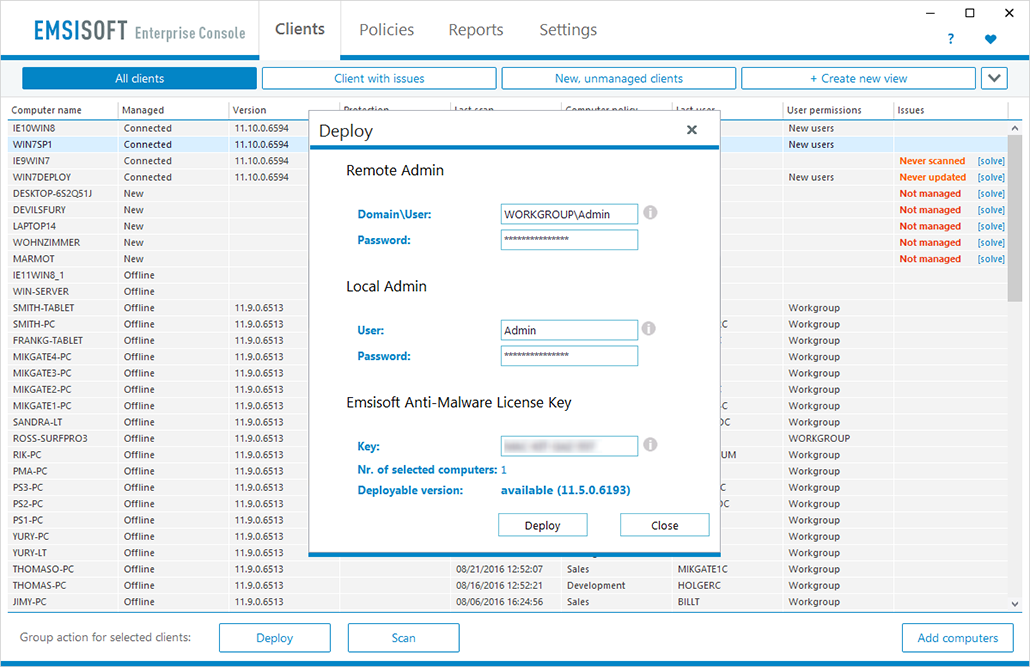Click scrollbar down arrow in client list
This screenshot has height=667, width=1030.
[1015, 603]
